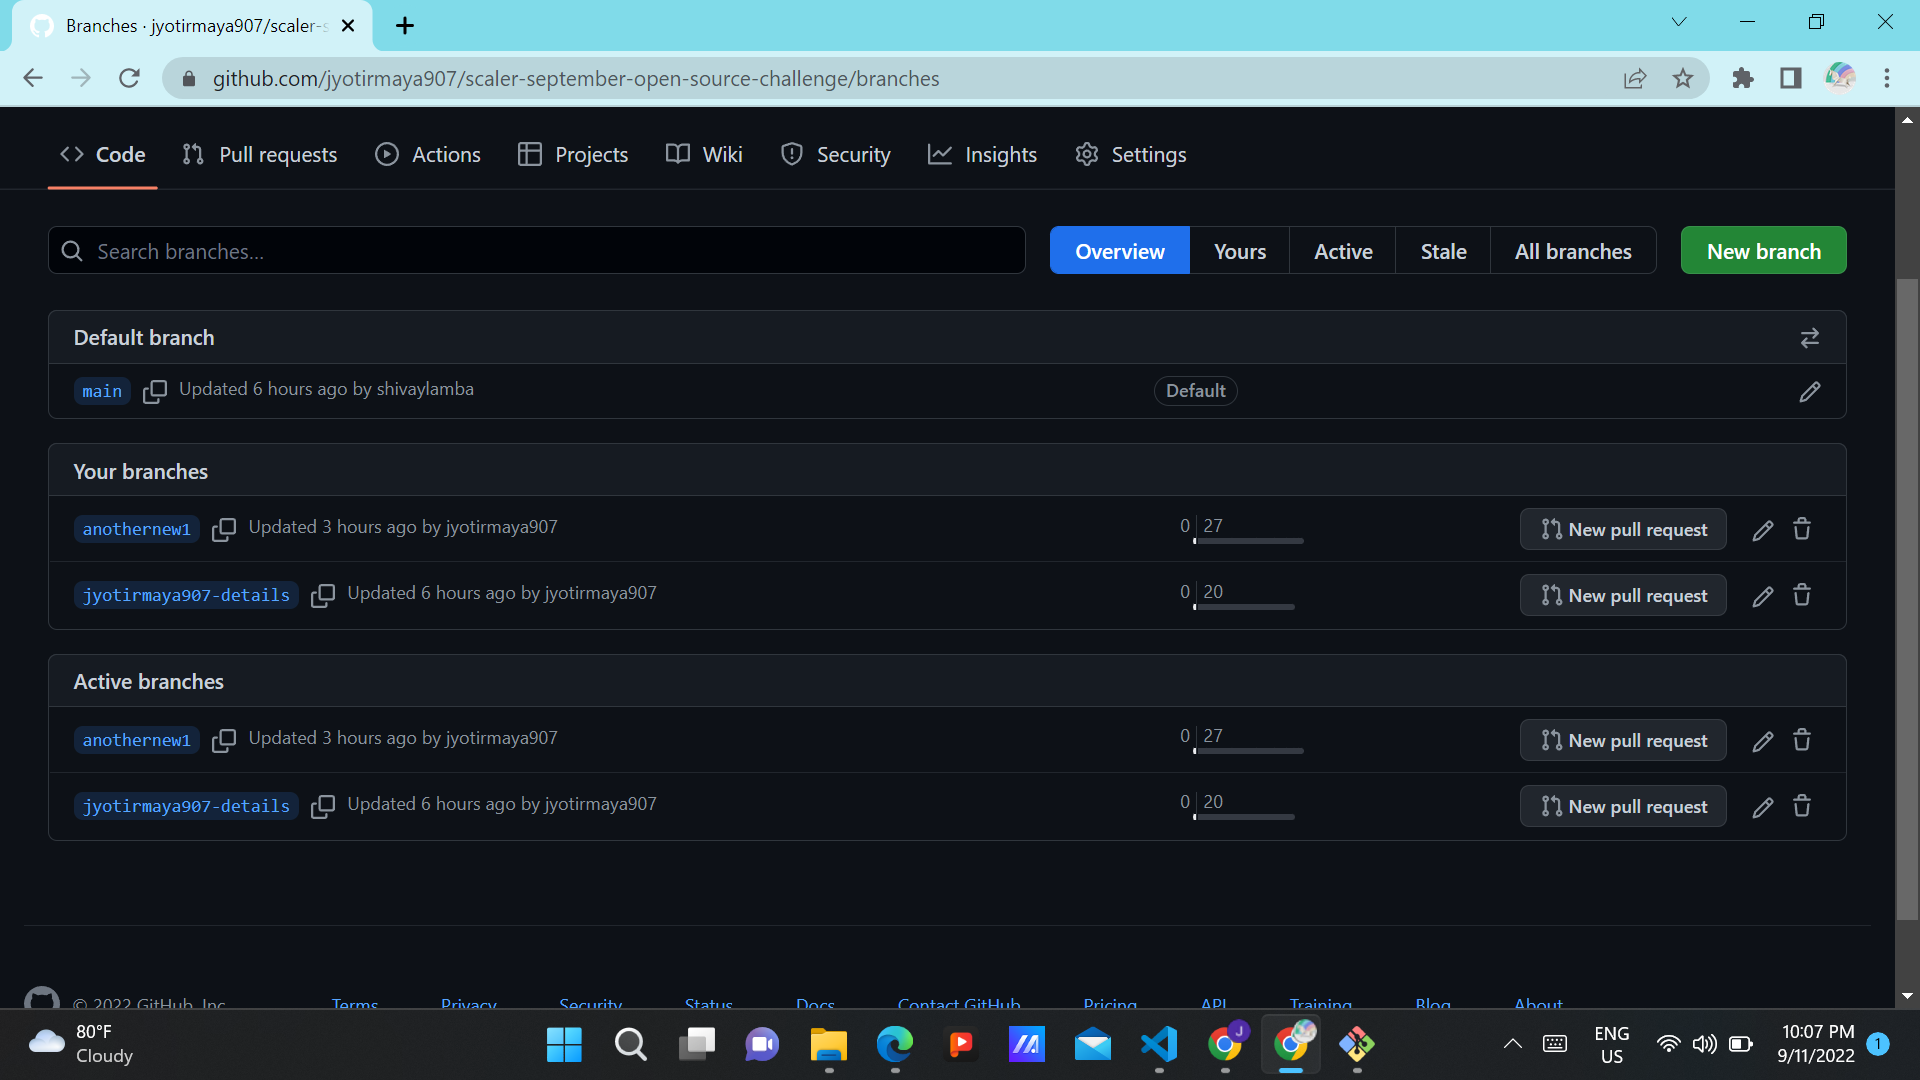Toggle the browser side panel

coord(1791,78)
